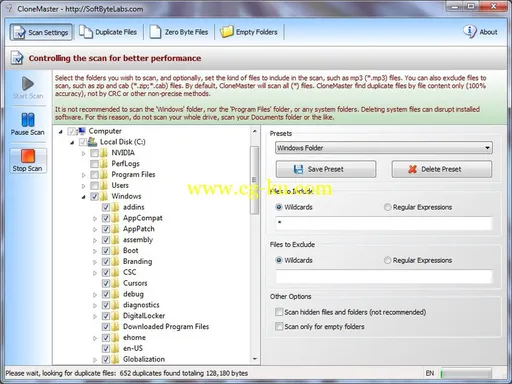Select the Branding folder name
The height and width of the screenshot is (384, 512).
click(x=137, y=261)
